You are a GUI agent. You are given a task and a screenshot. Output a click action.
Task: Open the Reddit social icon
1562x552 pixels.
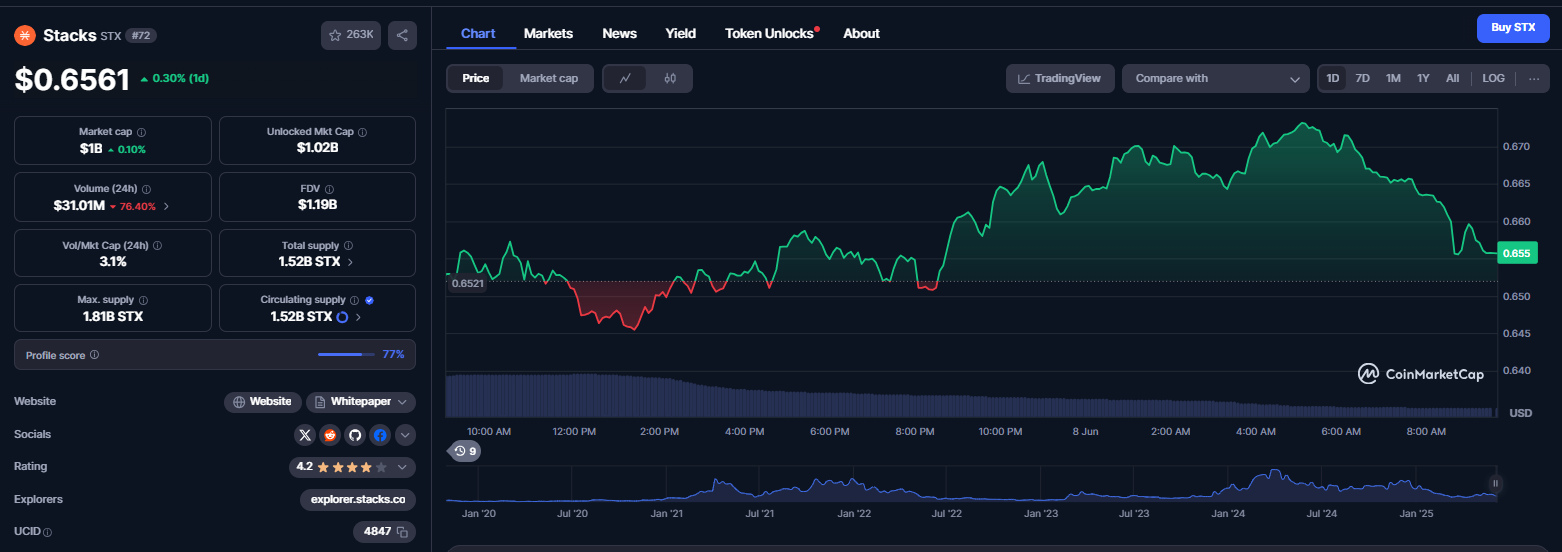pyautogui.click(x=330, y=435)
